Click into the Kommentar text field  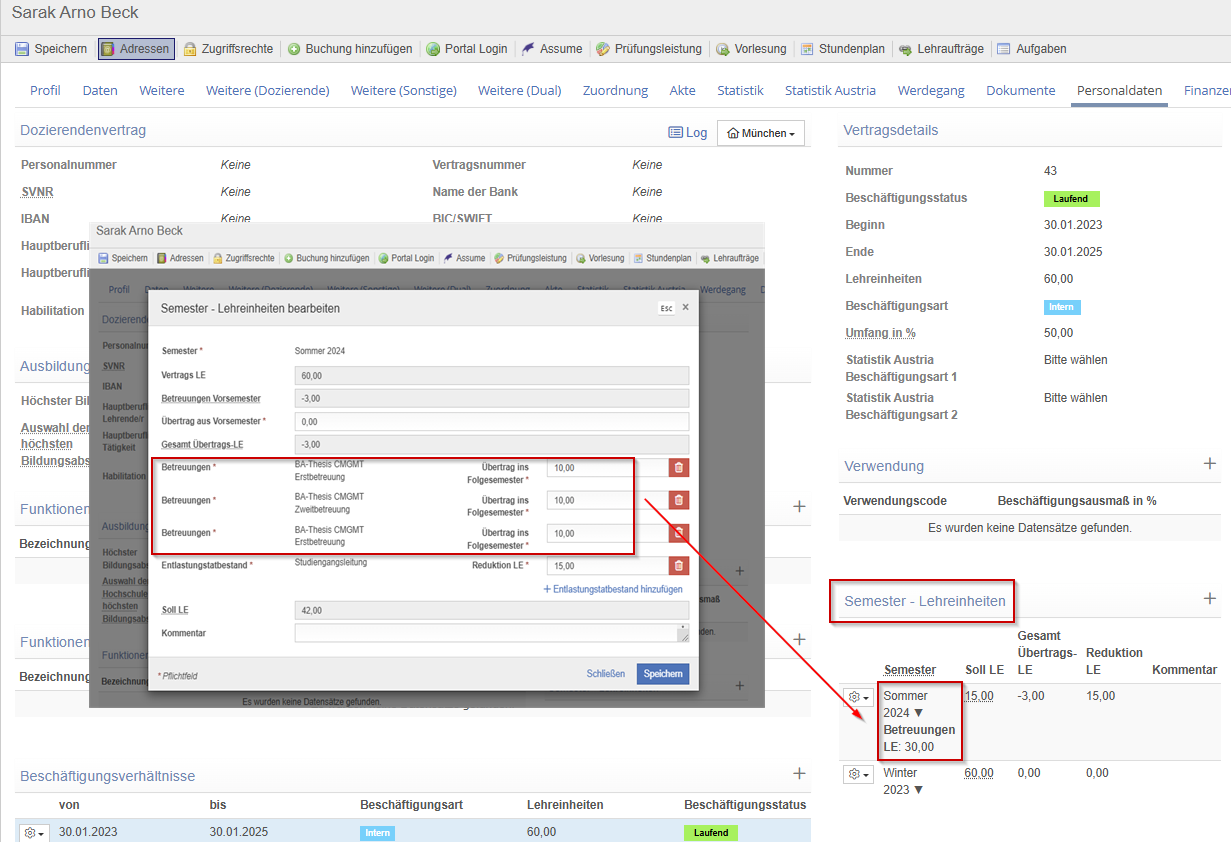click(x=485, y=633)
